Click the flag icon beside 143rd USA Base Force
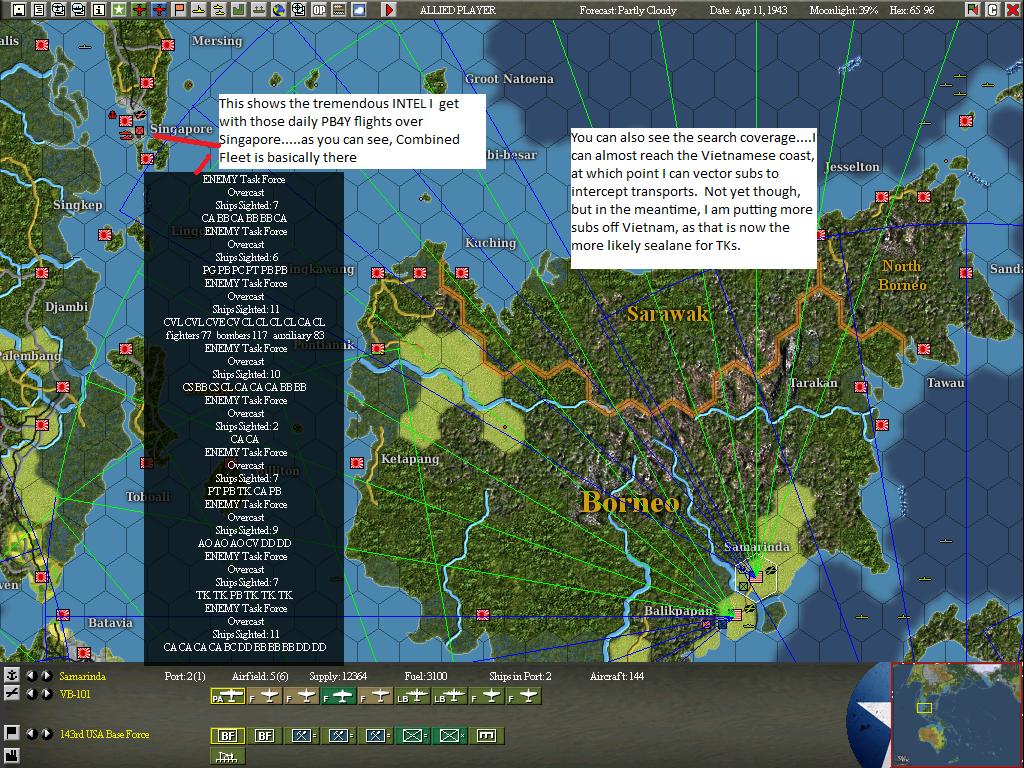 pos(11,733)
